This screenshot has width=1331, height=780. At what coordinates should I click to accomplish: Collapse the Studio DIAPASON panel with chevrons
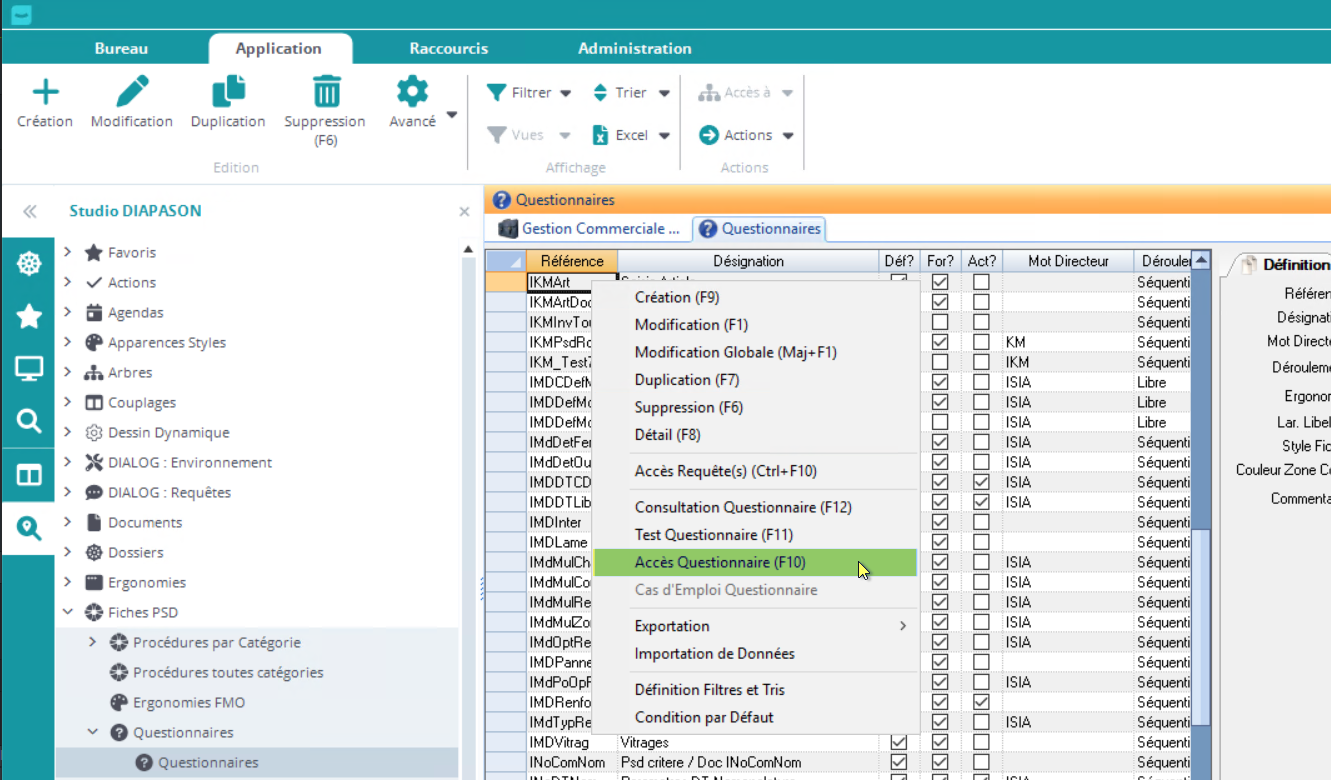point(29,211)
